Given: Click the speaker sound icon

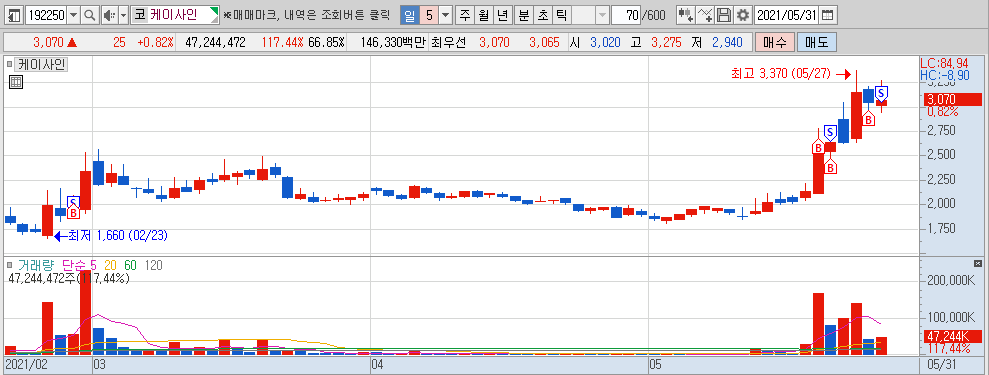Looking at the screenshot, I should (108, 14).
